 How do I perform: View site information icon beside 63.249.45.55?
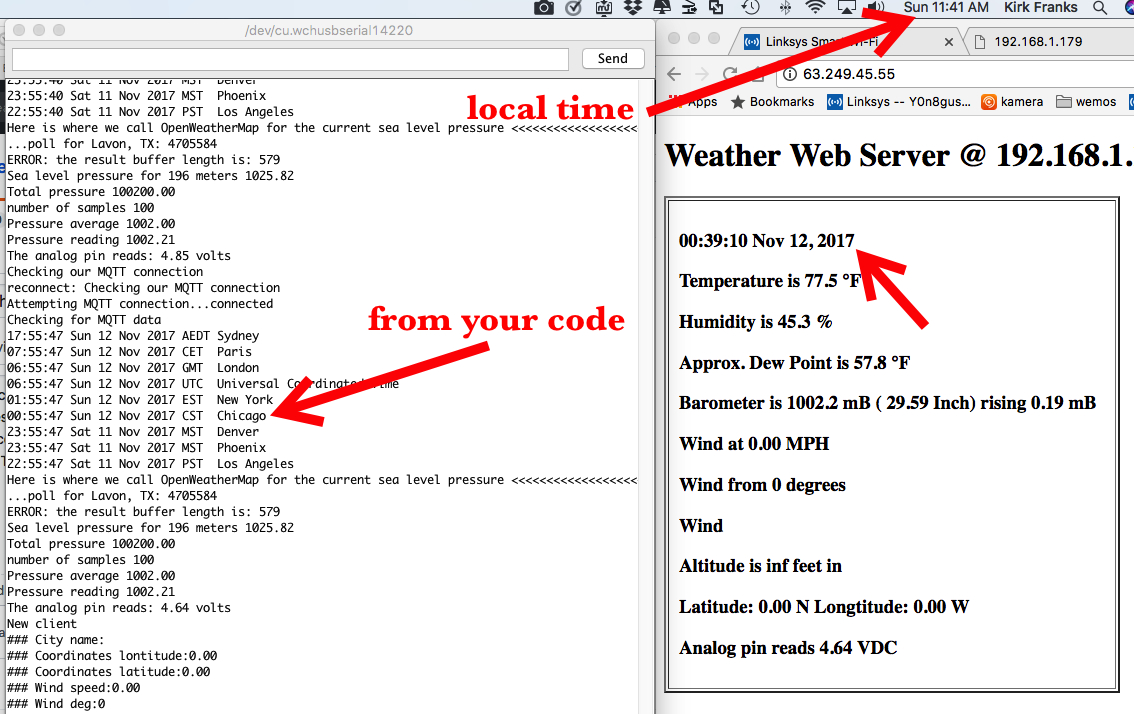[x=790, y=74]
